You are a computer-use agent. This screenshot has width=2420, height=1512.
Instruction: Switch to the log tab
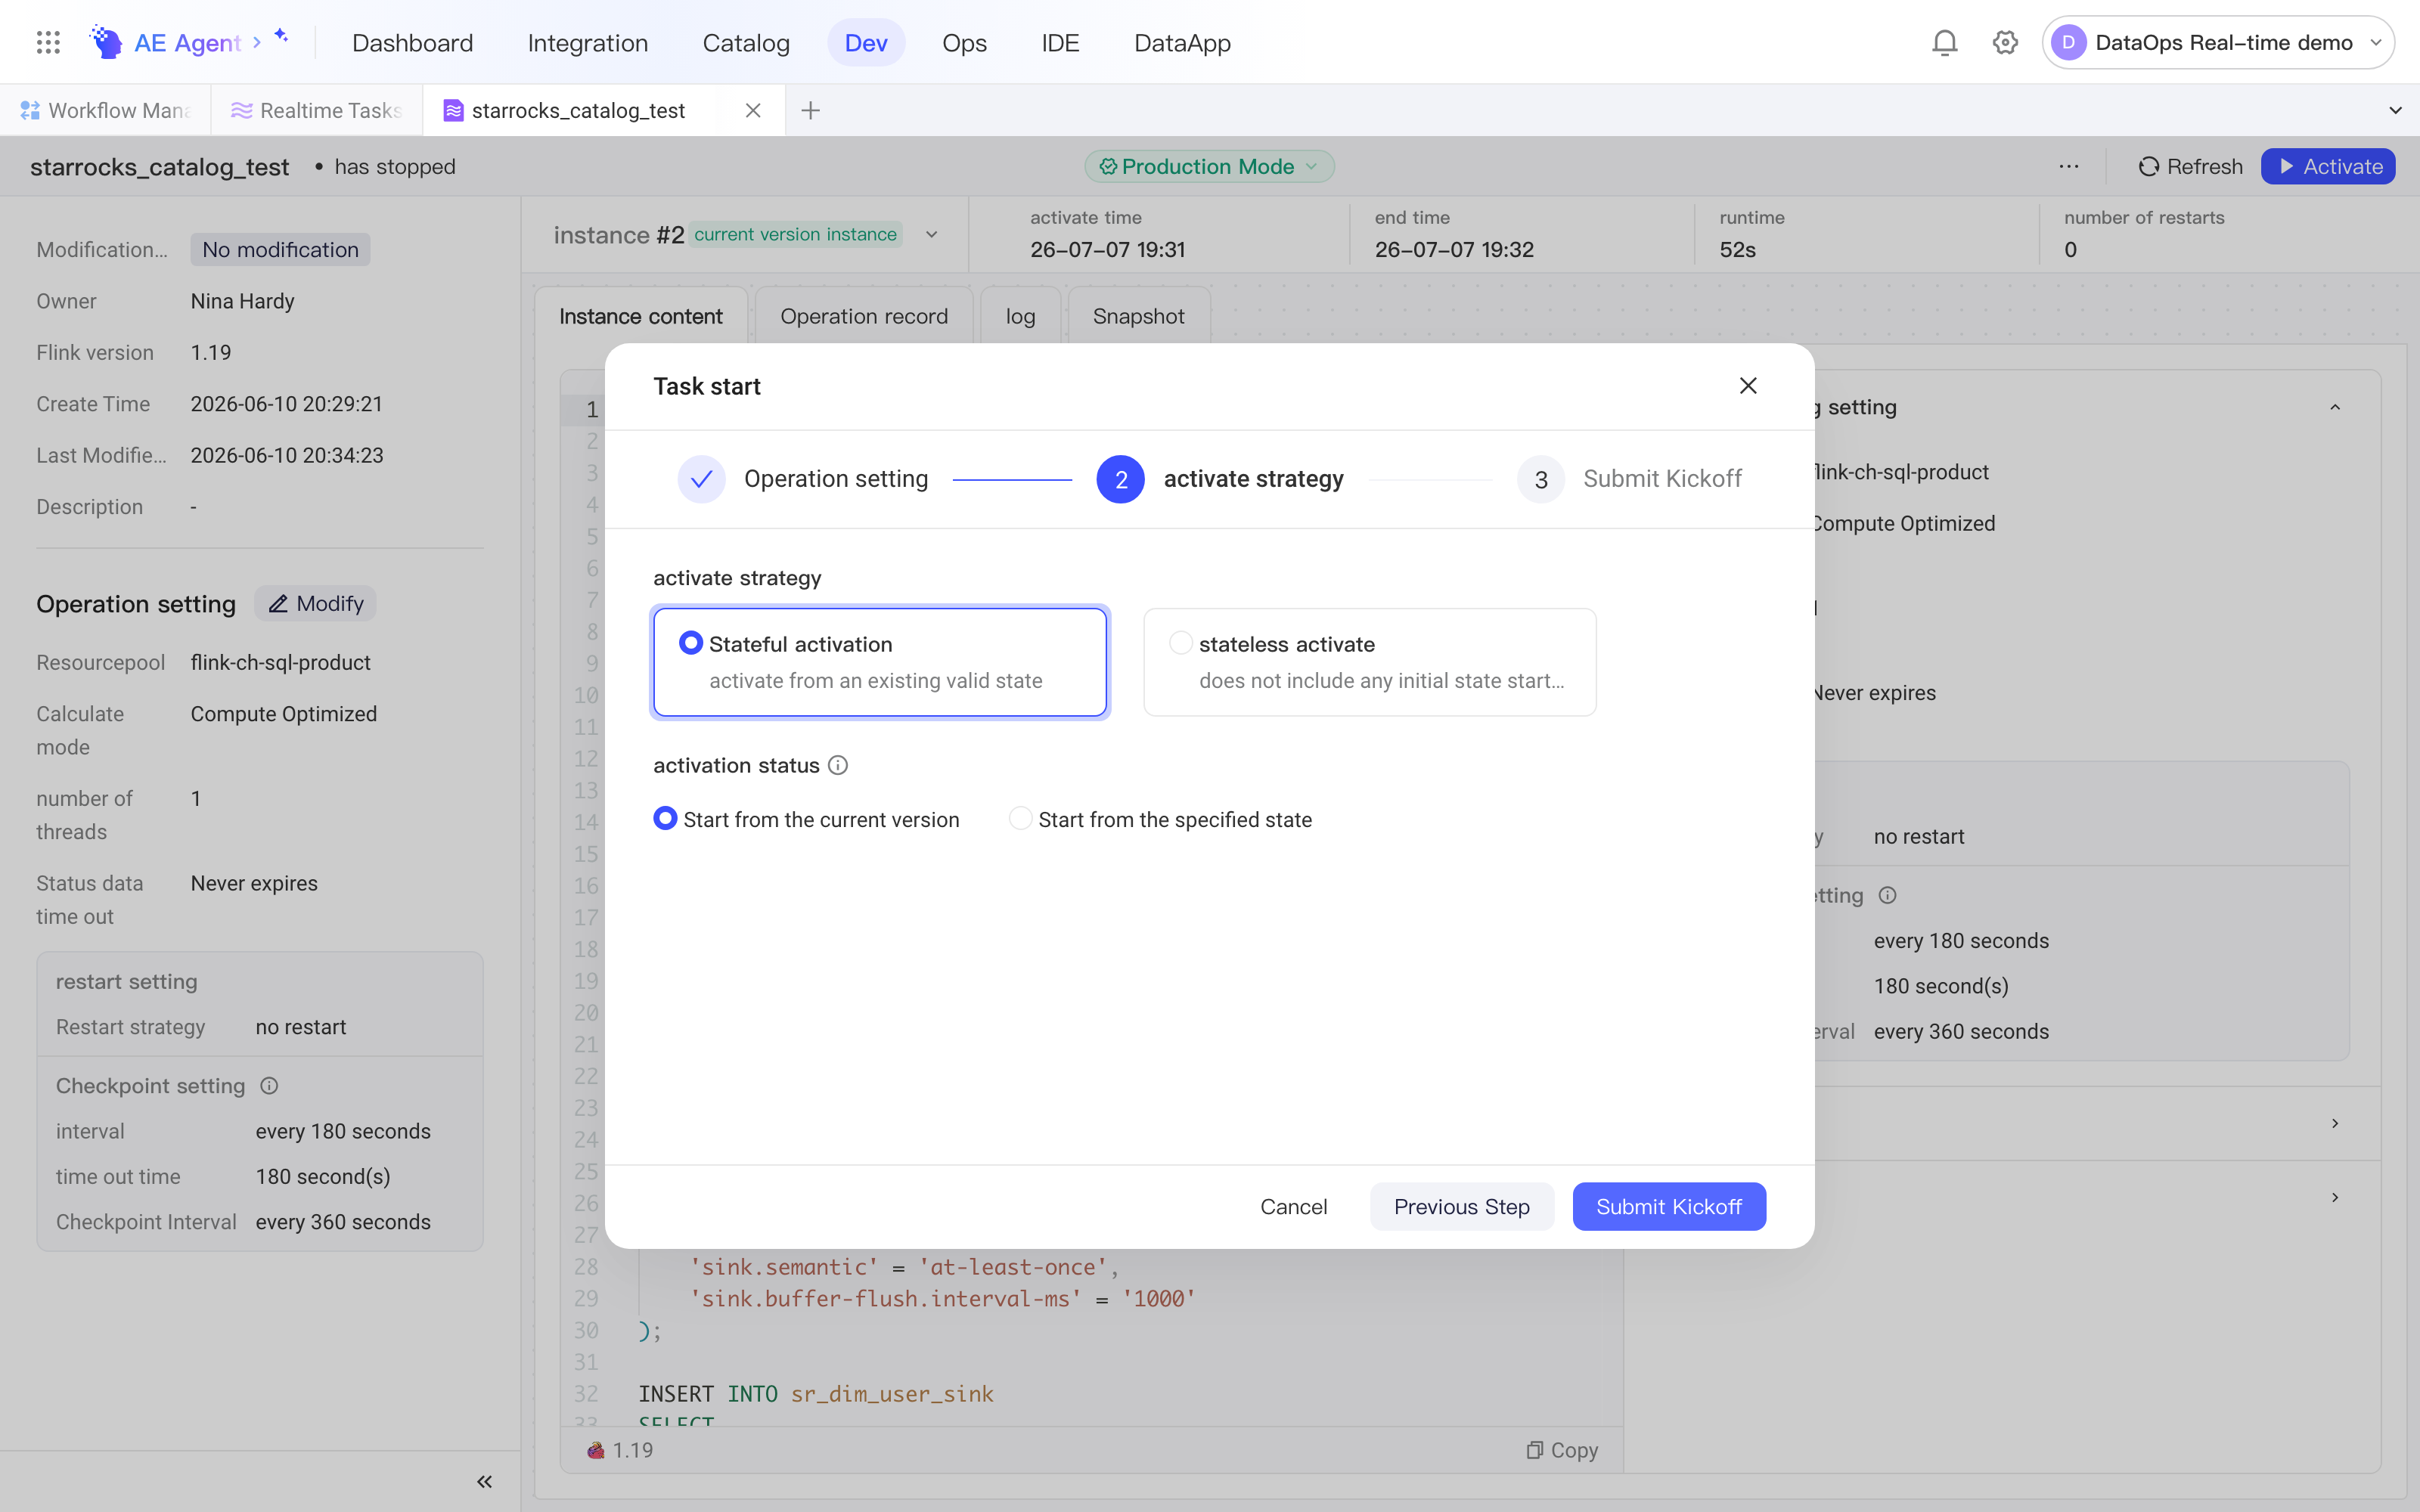[x=1020, y=316]
